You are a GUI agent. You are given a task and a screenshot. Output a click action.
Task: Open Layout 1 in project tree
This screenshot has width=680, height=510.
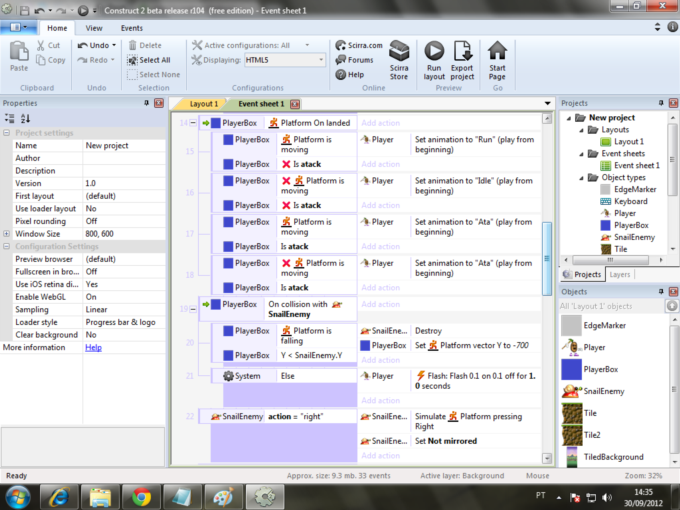click(x=622, y=141)
